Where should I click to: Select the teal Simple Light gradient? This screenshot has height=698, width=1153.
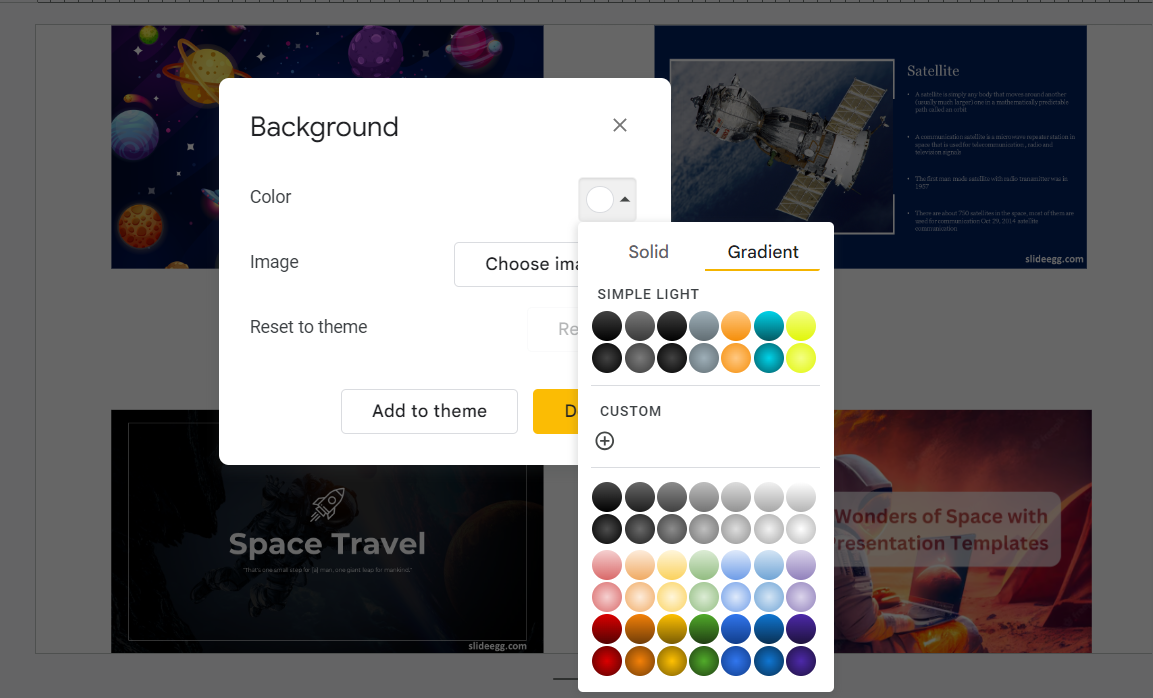point(768,325)
